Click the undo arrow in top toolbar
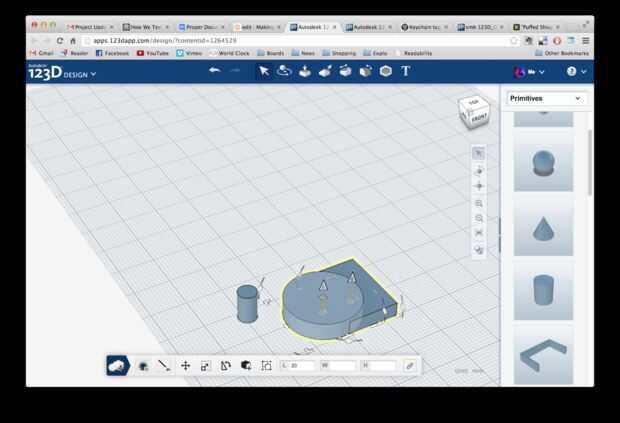Image resolution: width=620 pixels, height=423 pixels. (214, 71)
